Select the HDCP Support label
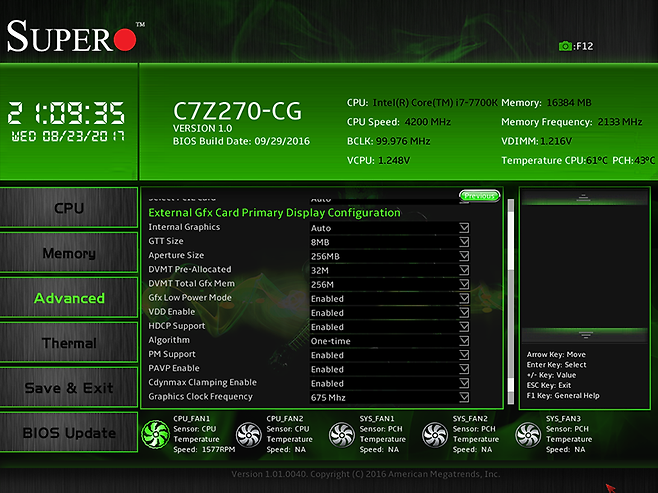This screenshot has width=658, height=493. (x=177, y=326)
